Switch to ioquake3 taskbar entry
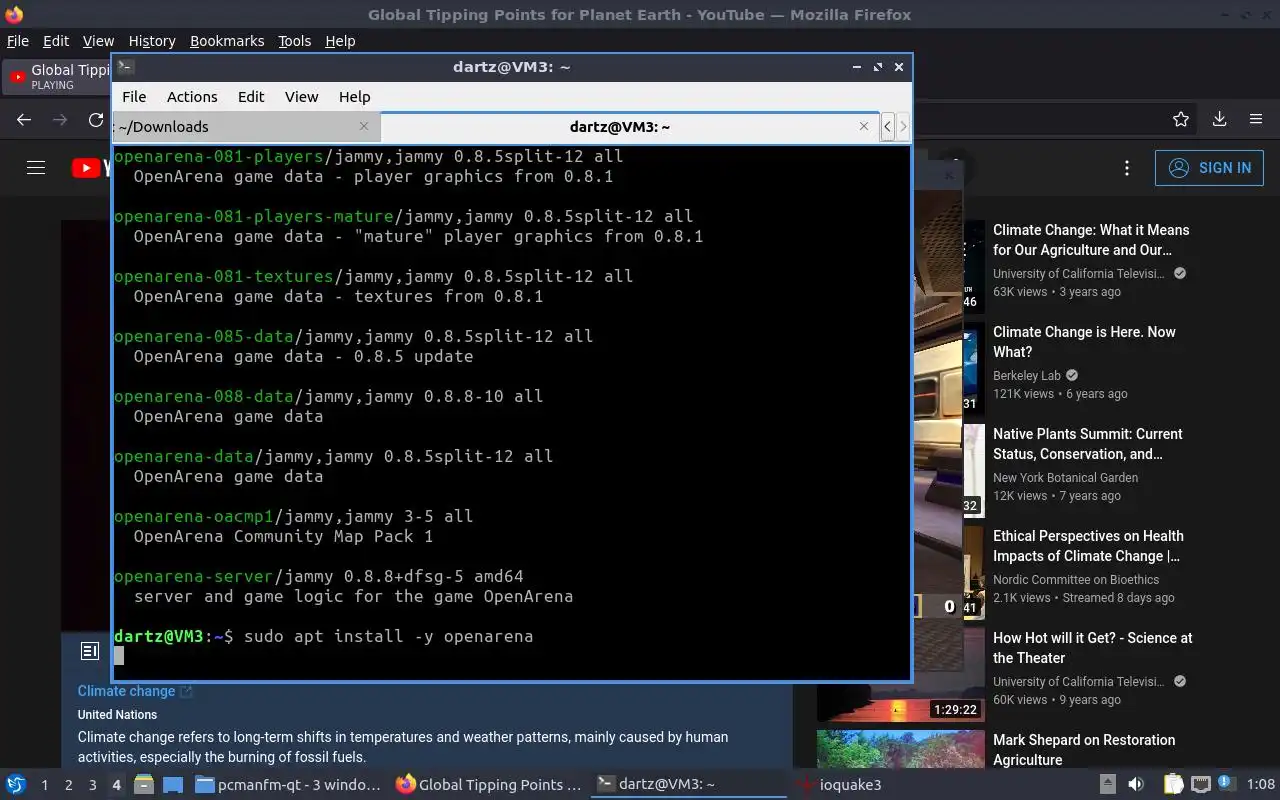Viewport: 1280px width, 800px height. [x=840, y=785]
